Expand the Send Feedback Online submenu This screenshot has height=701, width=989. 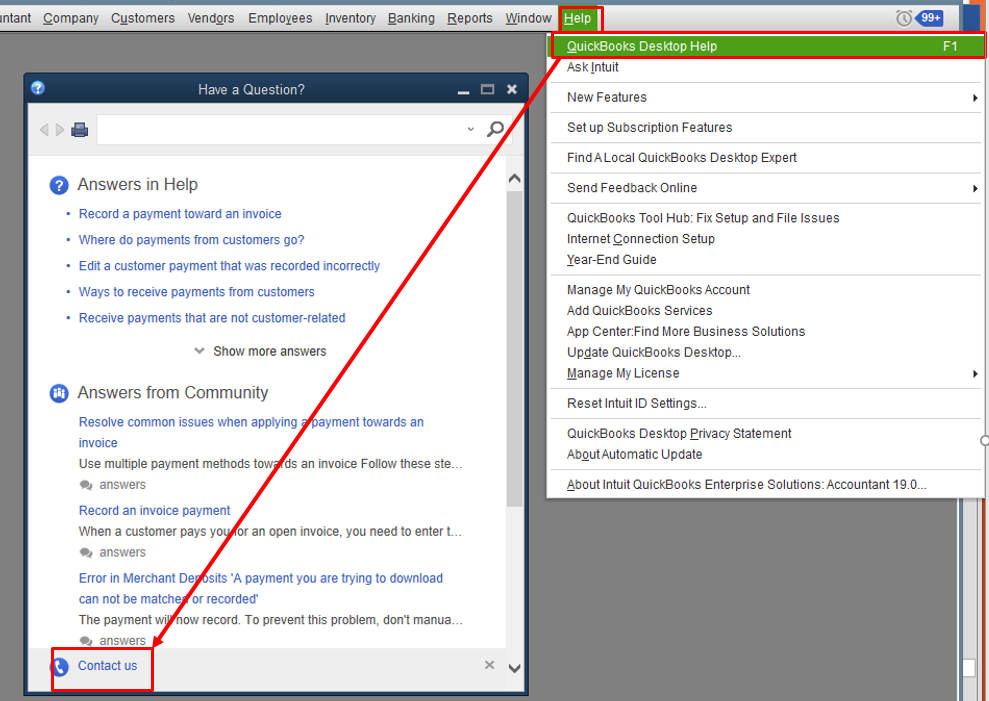coord(975,188)
